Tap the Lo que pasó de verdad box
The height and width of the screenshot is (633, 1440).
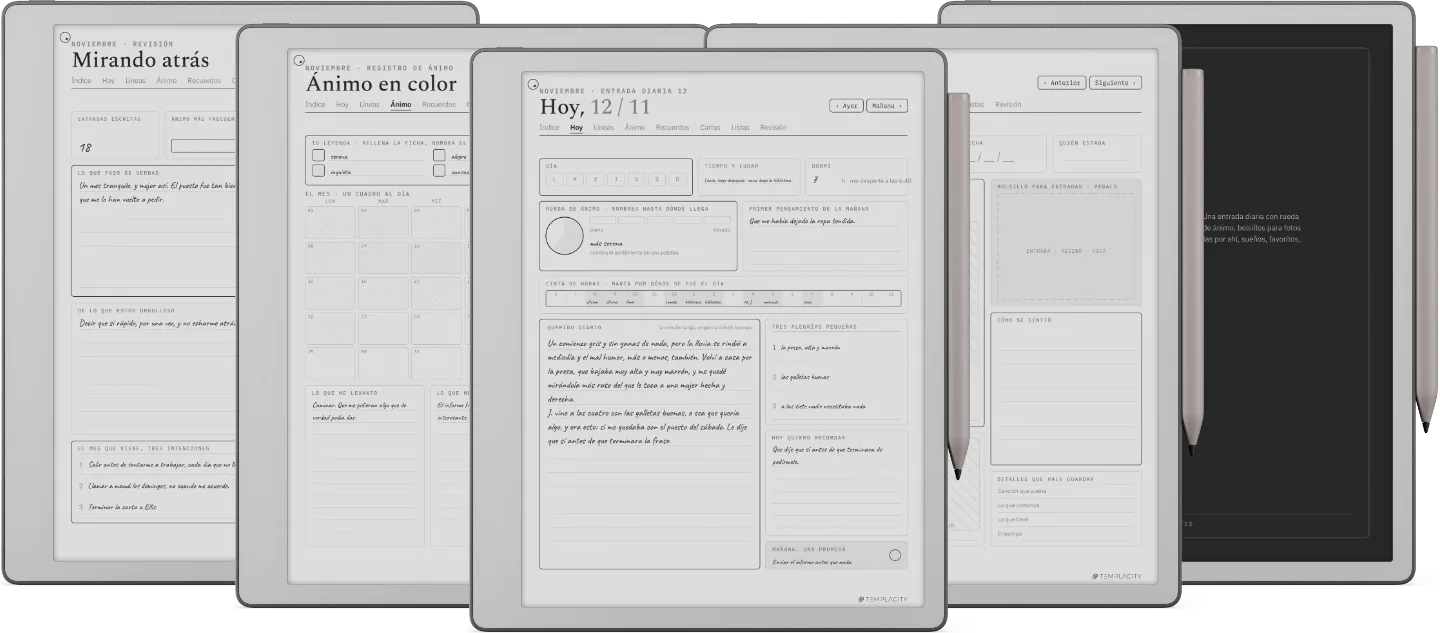[x=154, y=231]
